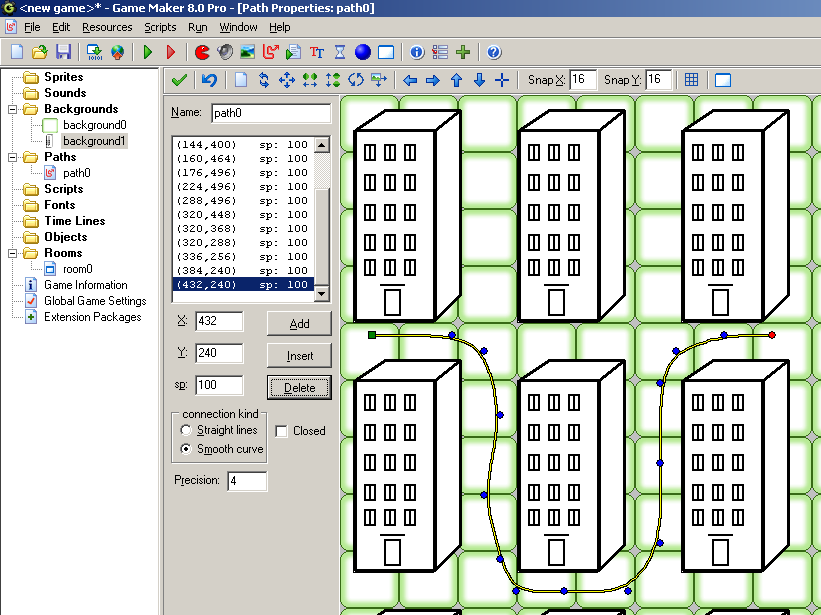Click the blue ball create object icon

362,52
